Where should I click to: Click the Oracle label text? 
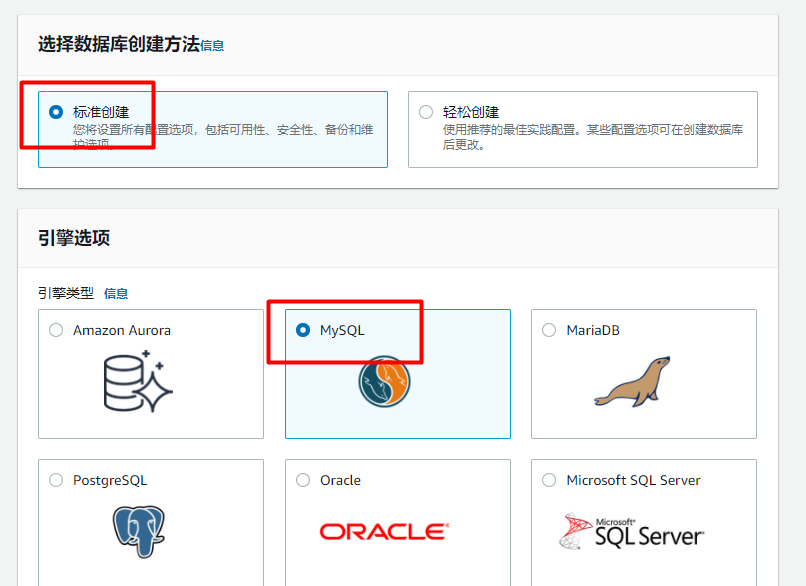[340, 480]
